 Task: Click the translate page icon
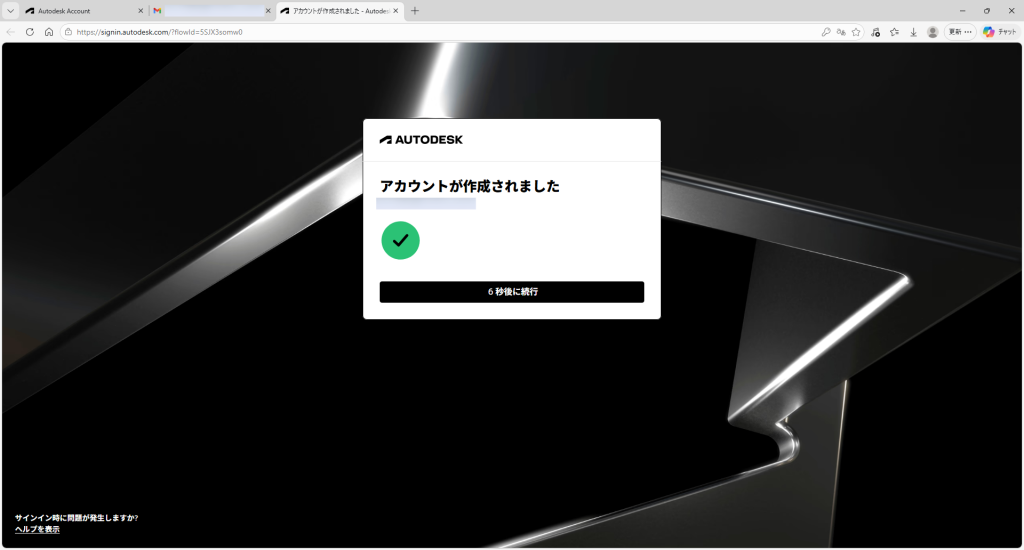[x=841, y=32]
